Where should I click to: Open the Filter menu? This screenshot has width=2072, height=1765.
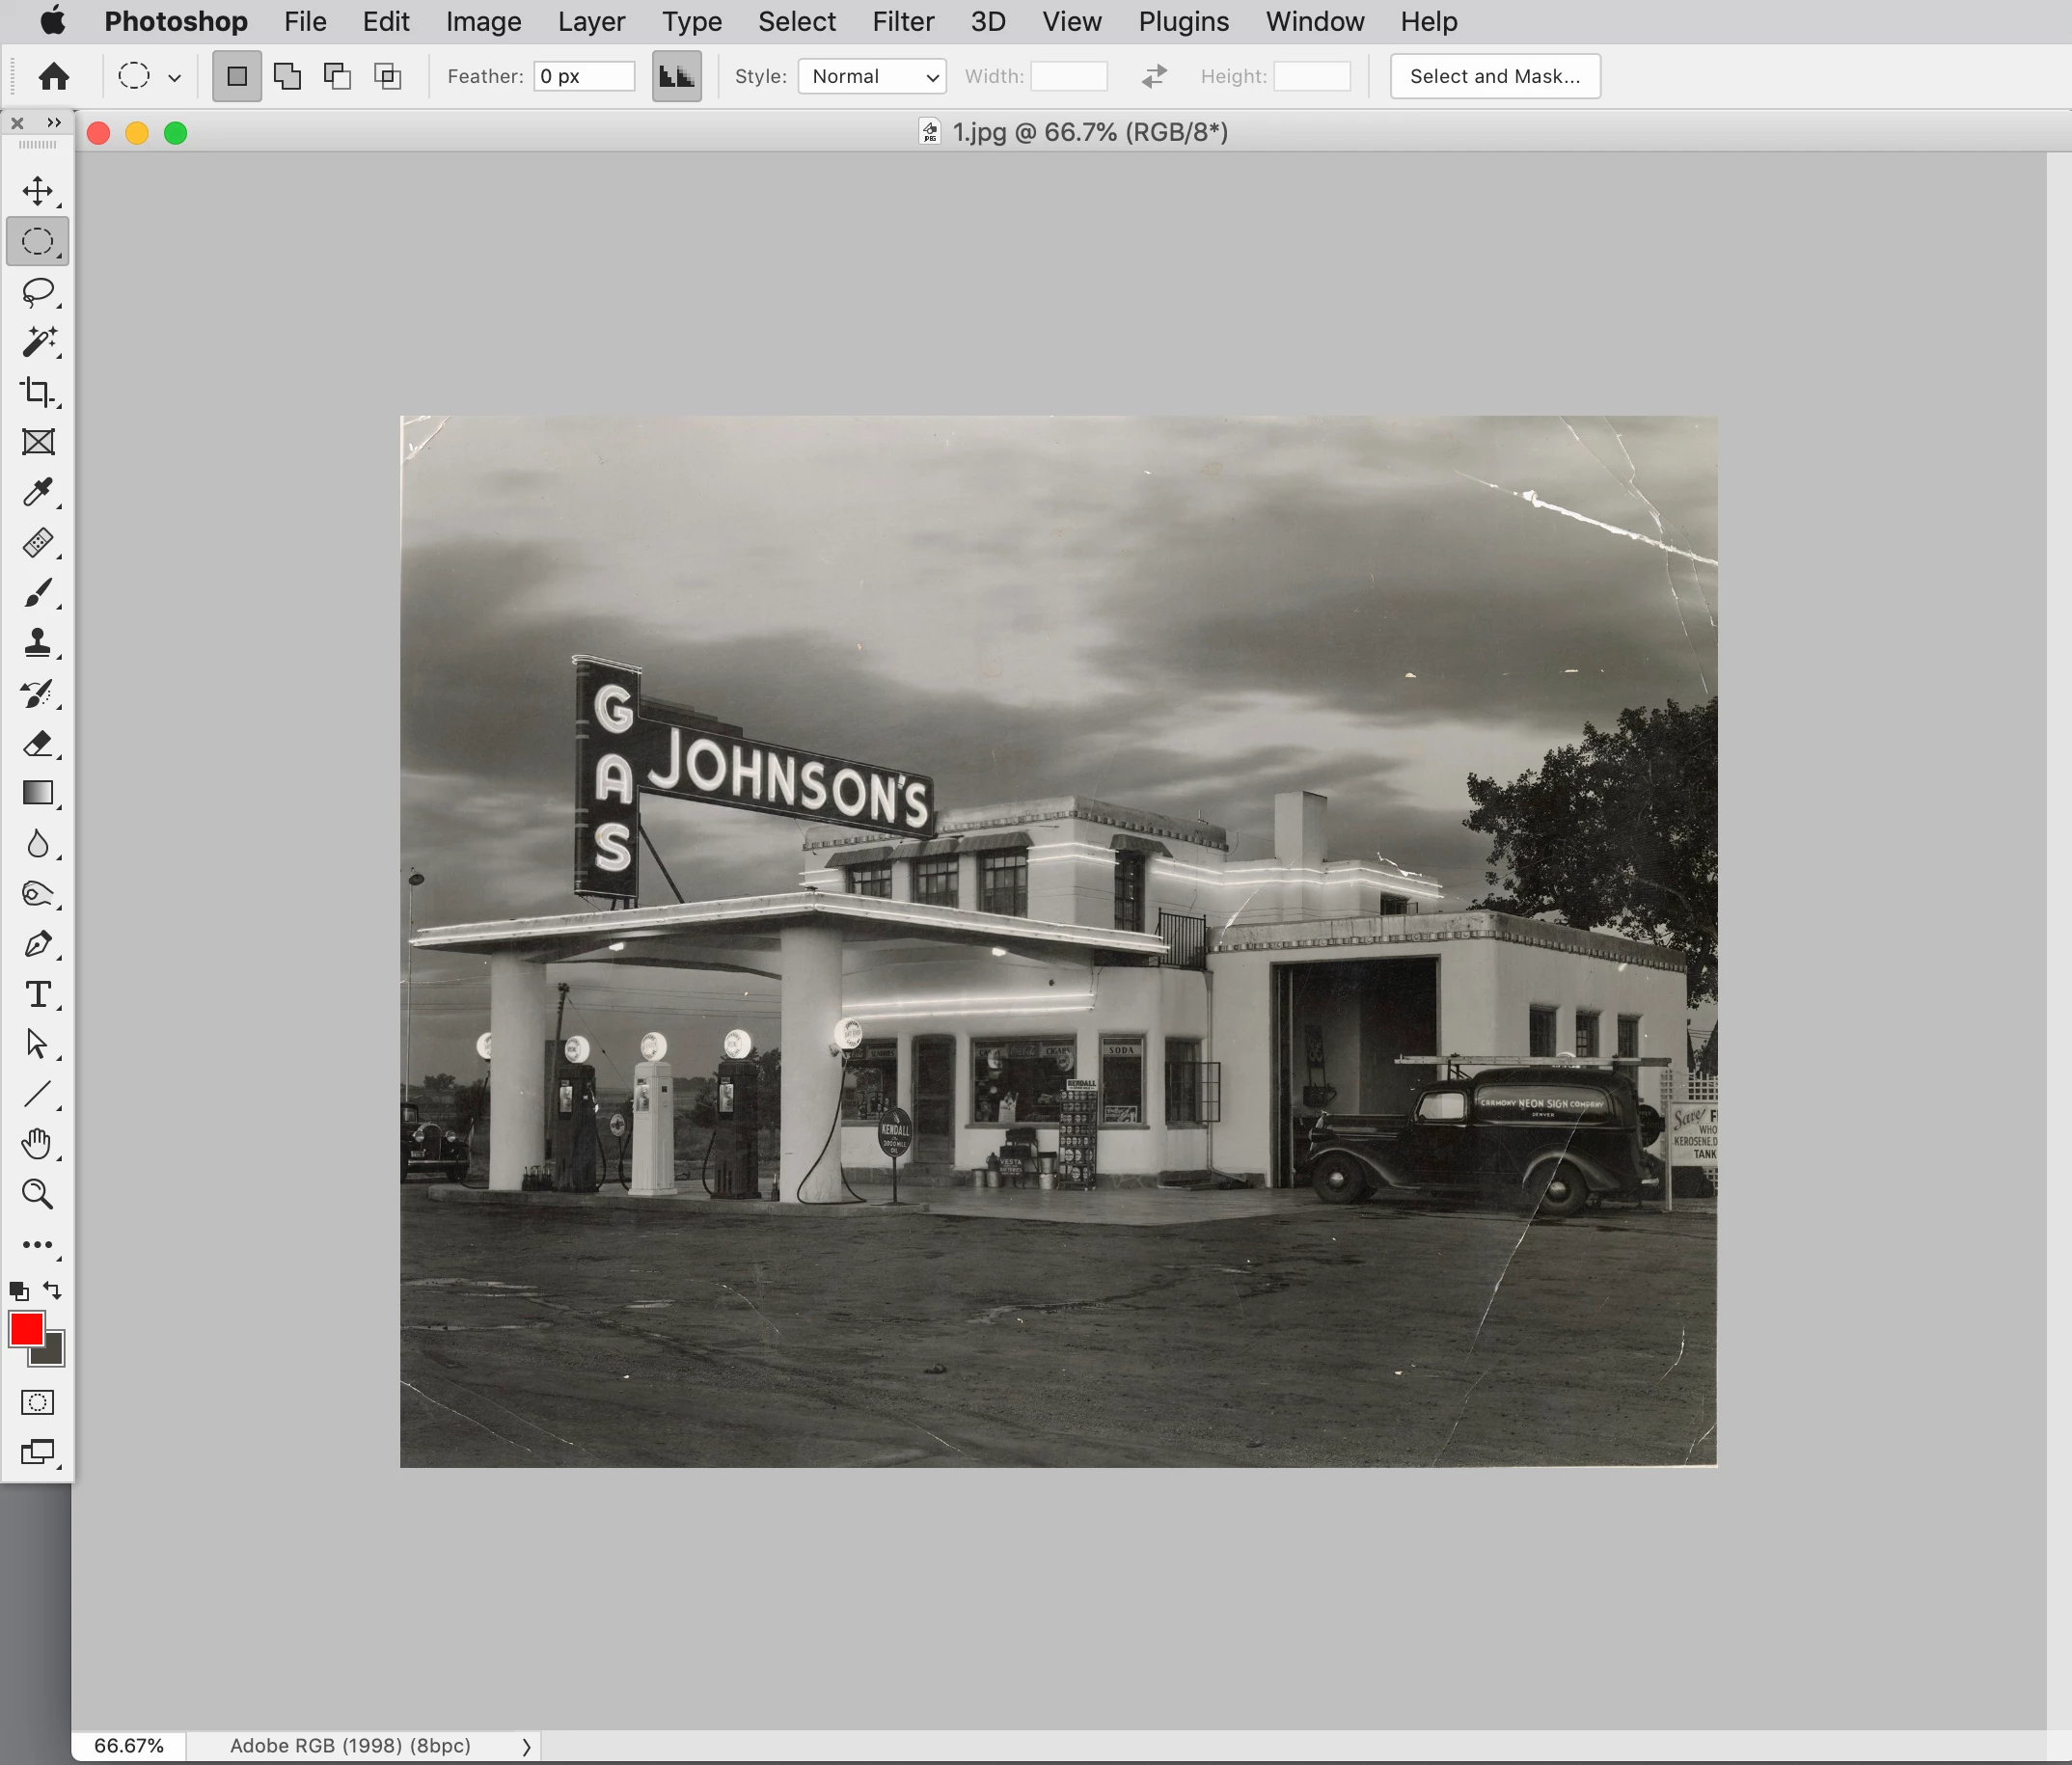tap(902, 21)
